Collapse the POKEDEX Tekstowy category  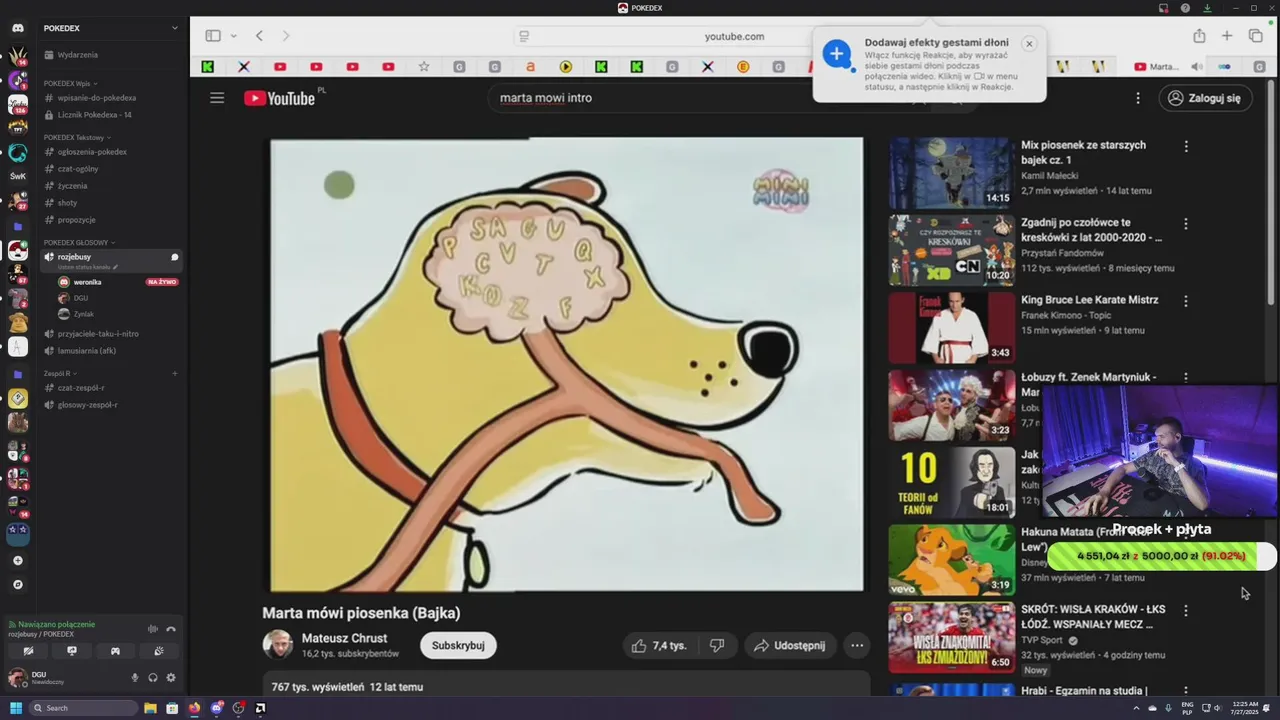tap(77, 137)
